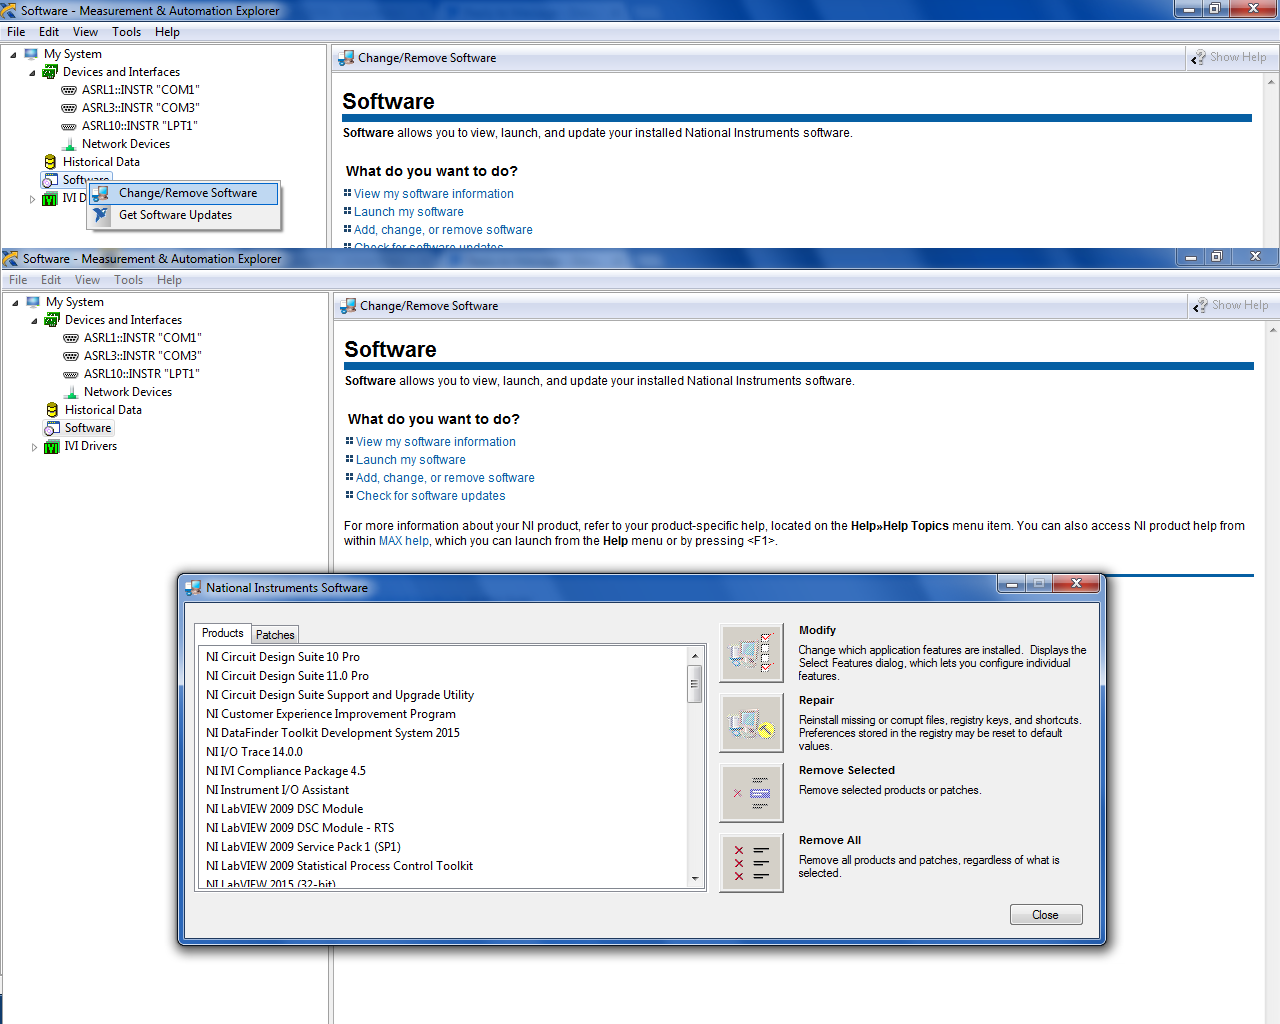Open 'Check for software updates' link, lower window
This screenshot has height=1024, width=1280.
431,496
